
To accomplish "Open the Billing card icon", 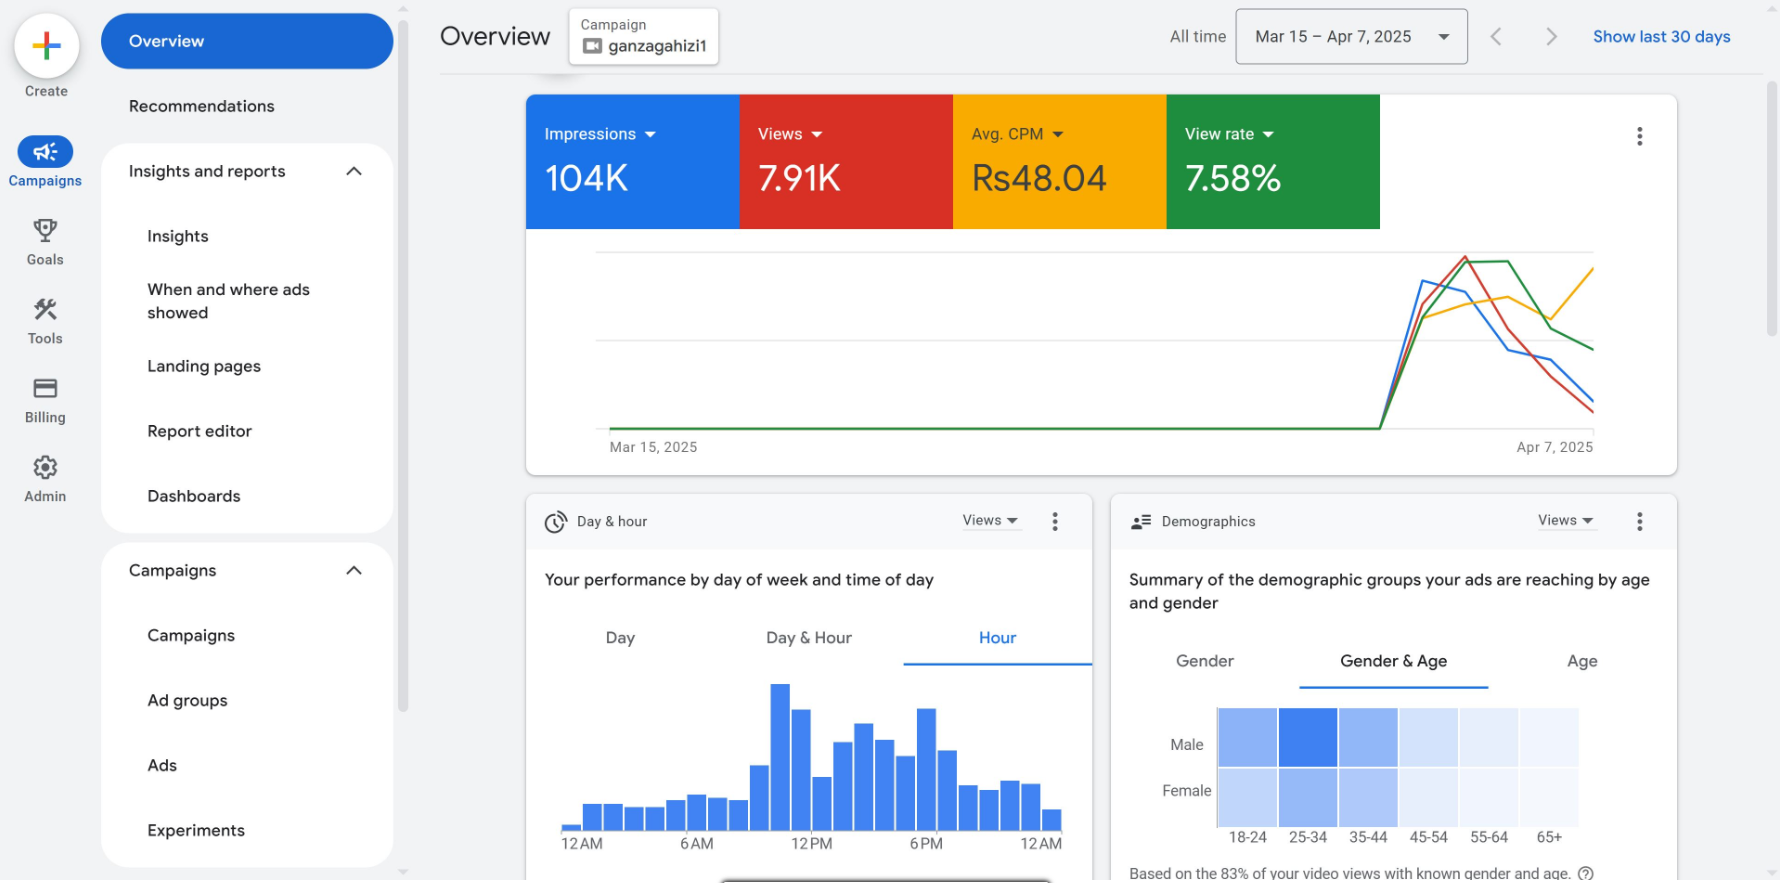I will pyautogui.click(x=45, y=389).
